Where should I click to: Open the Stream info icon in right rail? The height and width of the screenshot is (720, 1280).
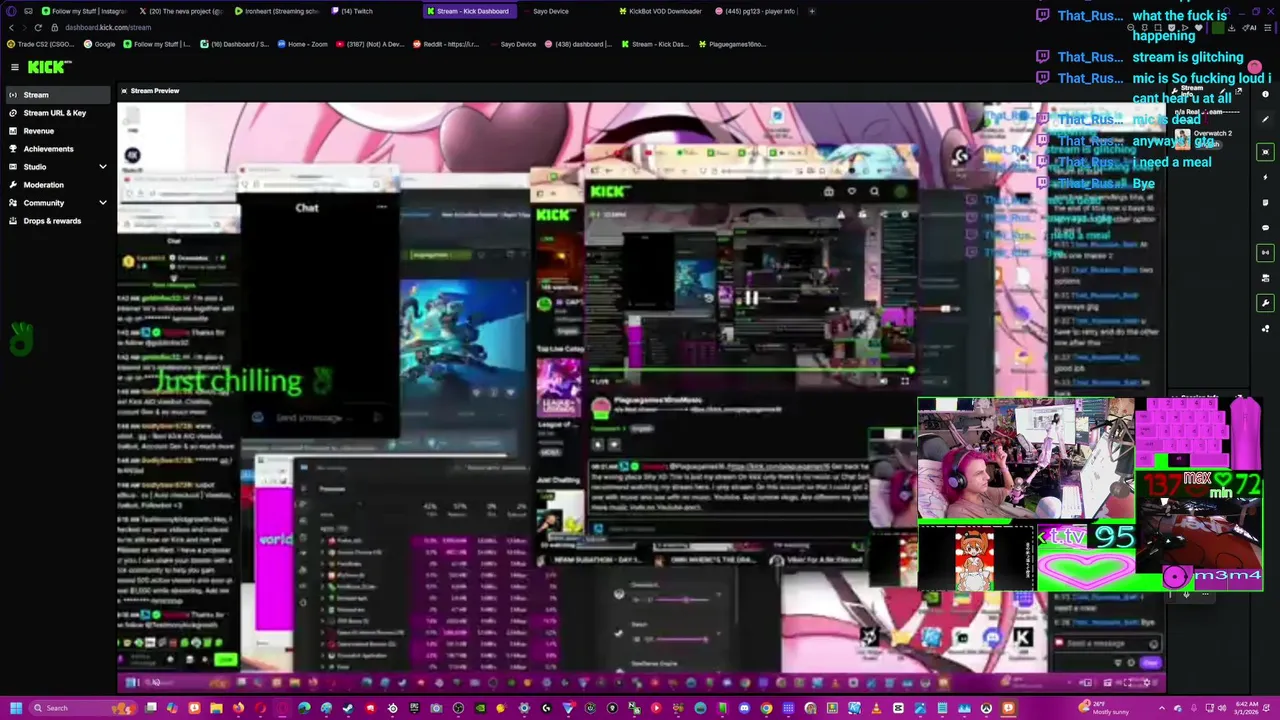coord(1265,94)
